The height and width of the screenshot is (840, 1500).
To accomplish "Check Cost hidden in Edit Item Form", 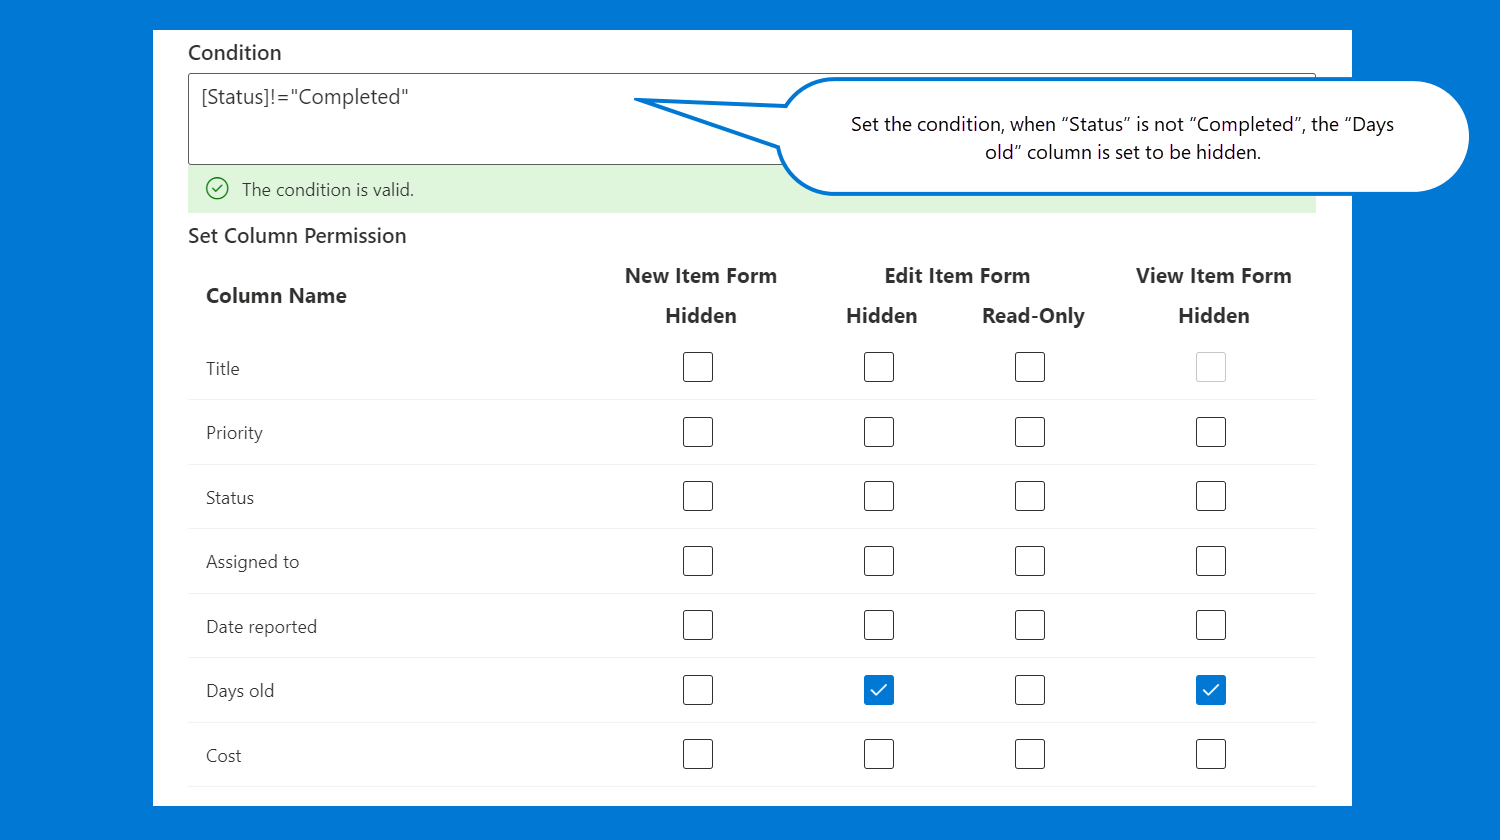I will point(879,754).
